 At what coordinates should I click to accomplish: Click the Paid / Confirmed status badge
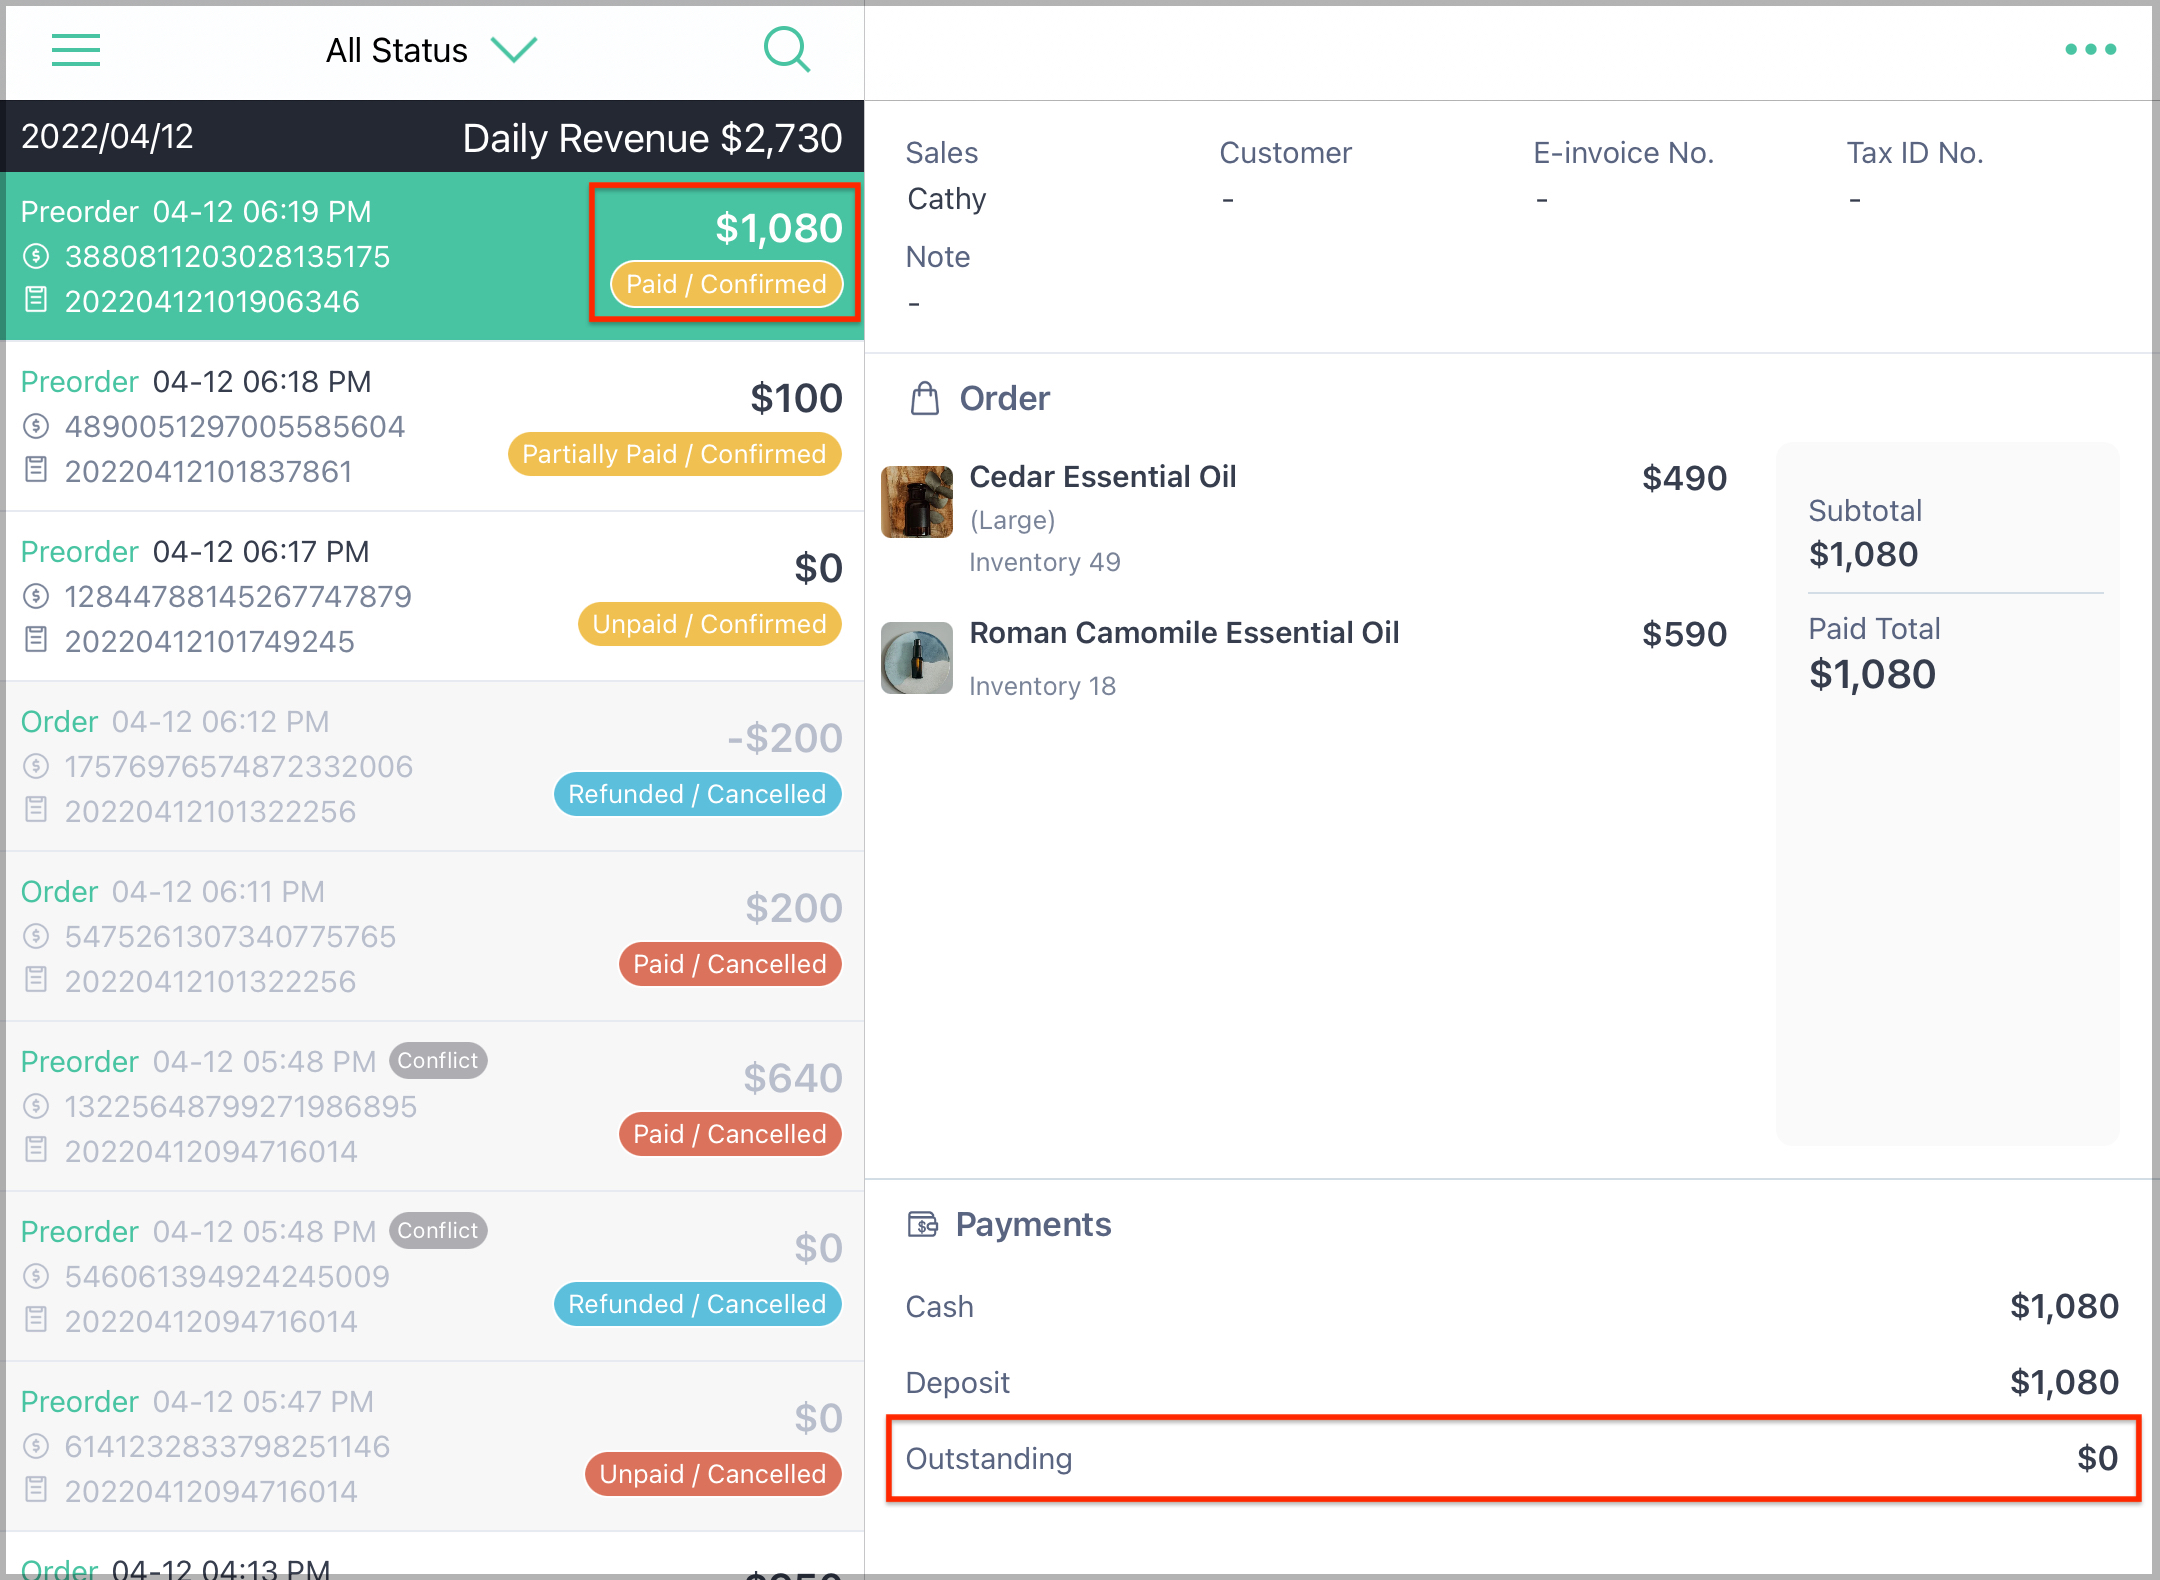726,284
